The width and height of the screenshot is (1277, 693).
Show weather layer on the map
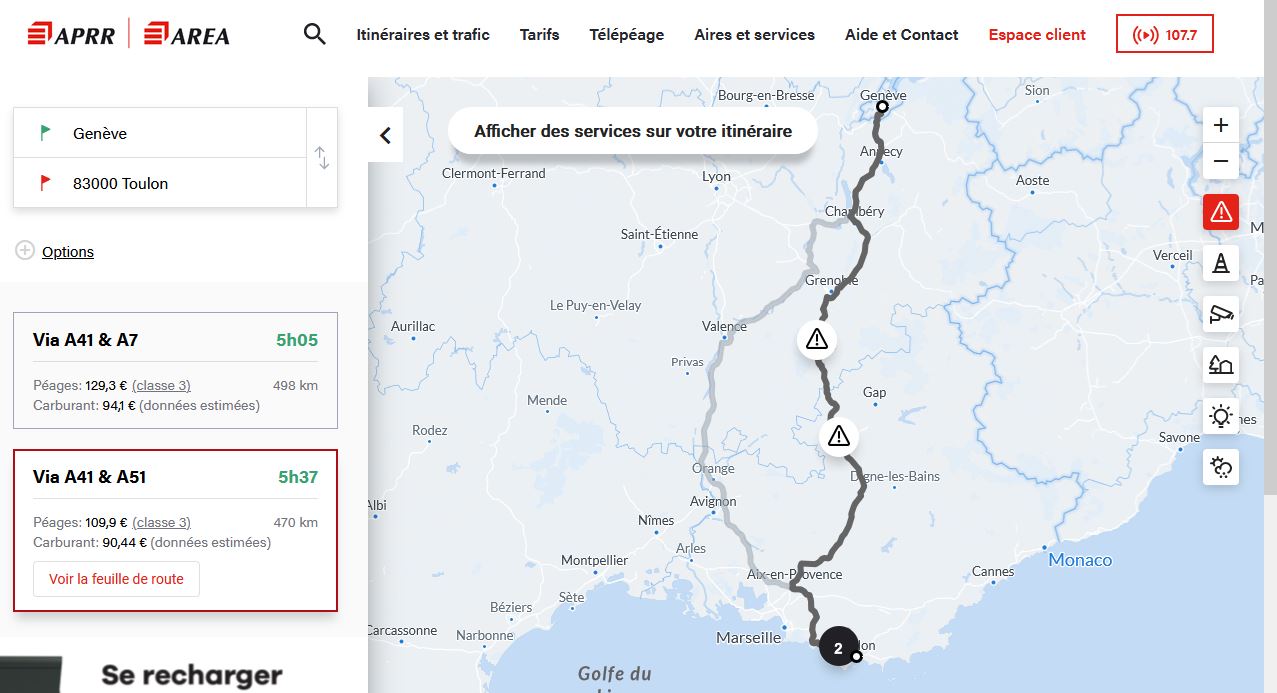(1220, 467)
